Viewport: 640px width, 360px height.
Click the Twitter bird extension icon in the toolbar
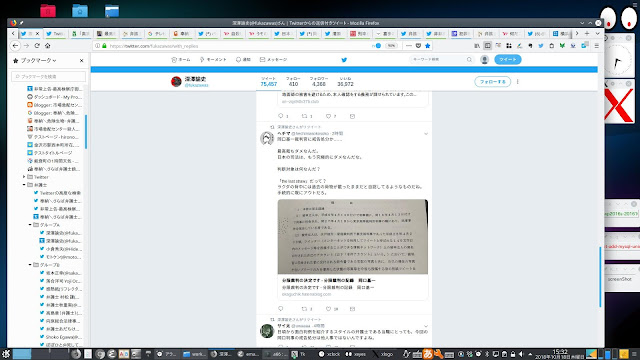pyautogui.click(x=540, y=46)
